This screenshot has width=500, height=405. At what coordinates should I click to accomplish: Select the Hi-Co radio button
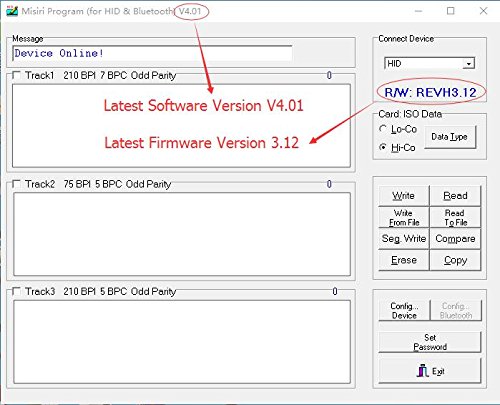tap(383, 147)
